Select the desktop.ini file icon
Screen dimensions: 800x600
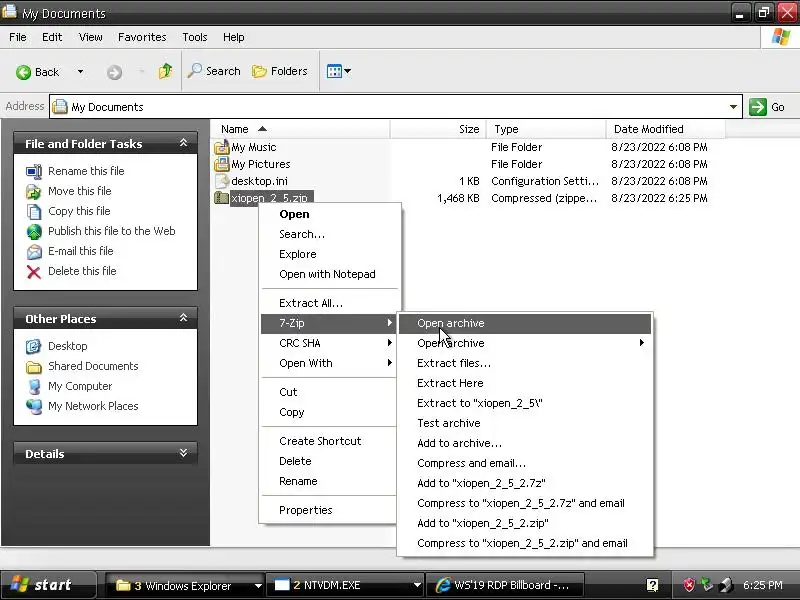click(221, 181)
